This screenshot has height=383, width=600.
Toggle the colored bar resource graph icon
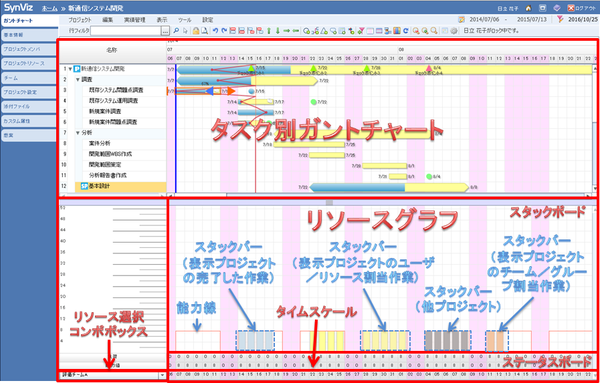click(397, 31)
